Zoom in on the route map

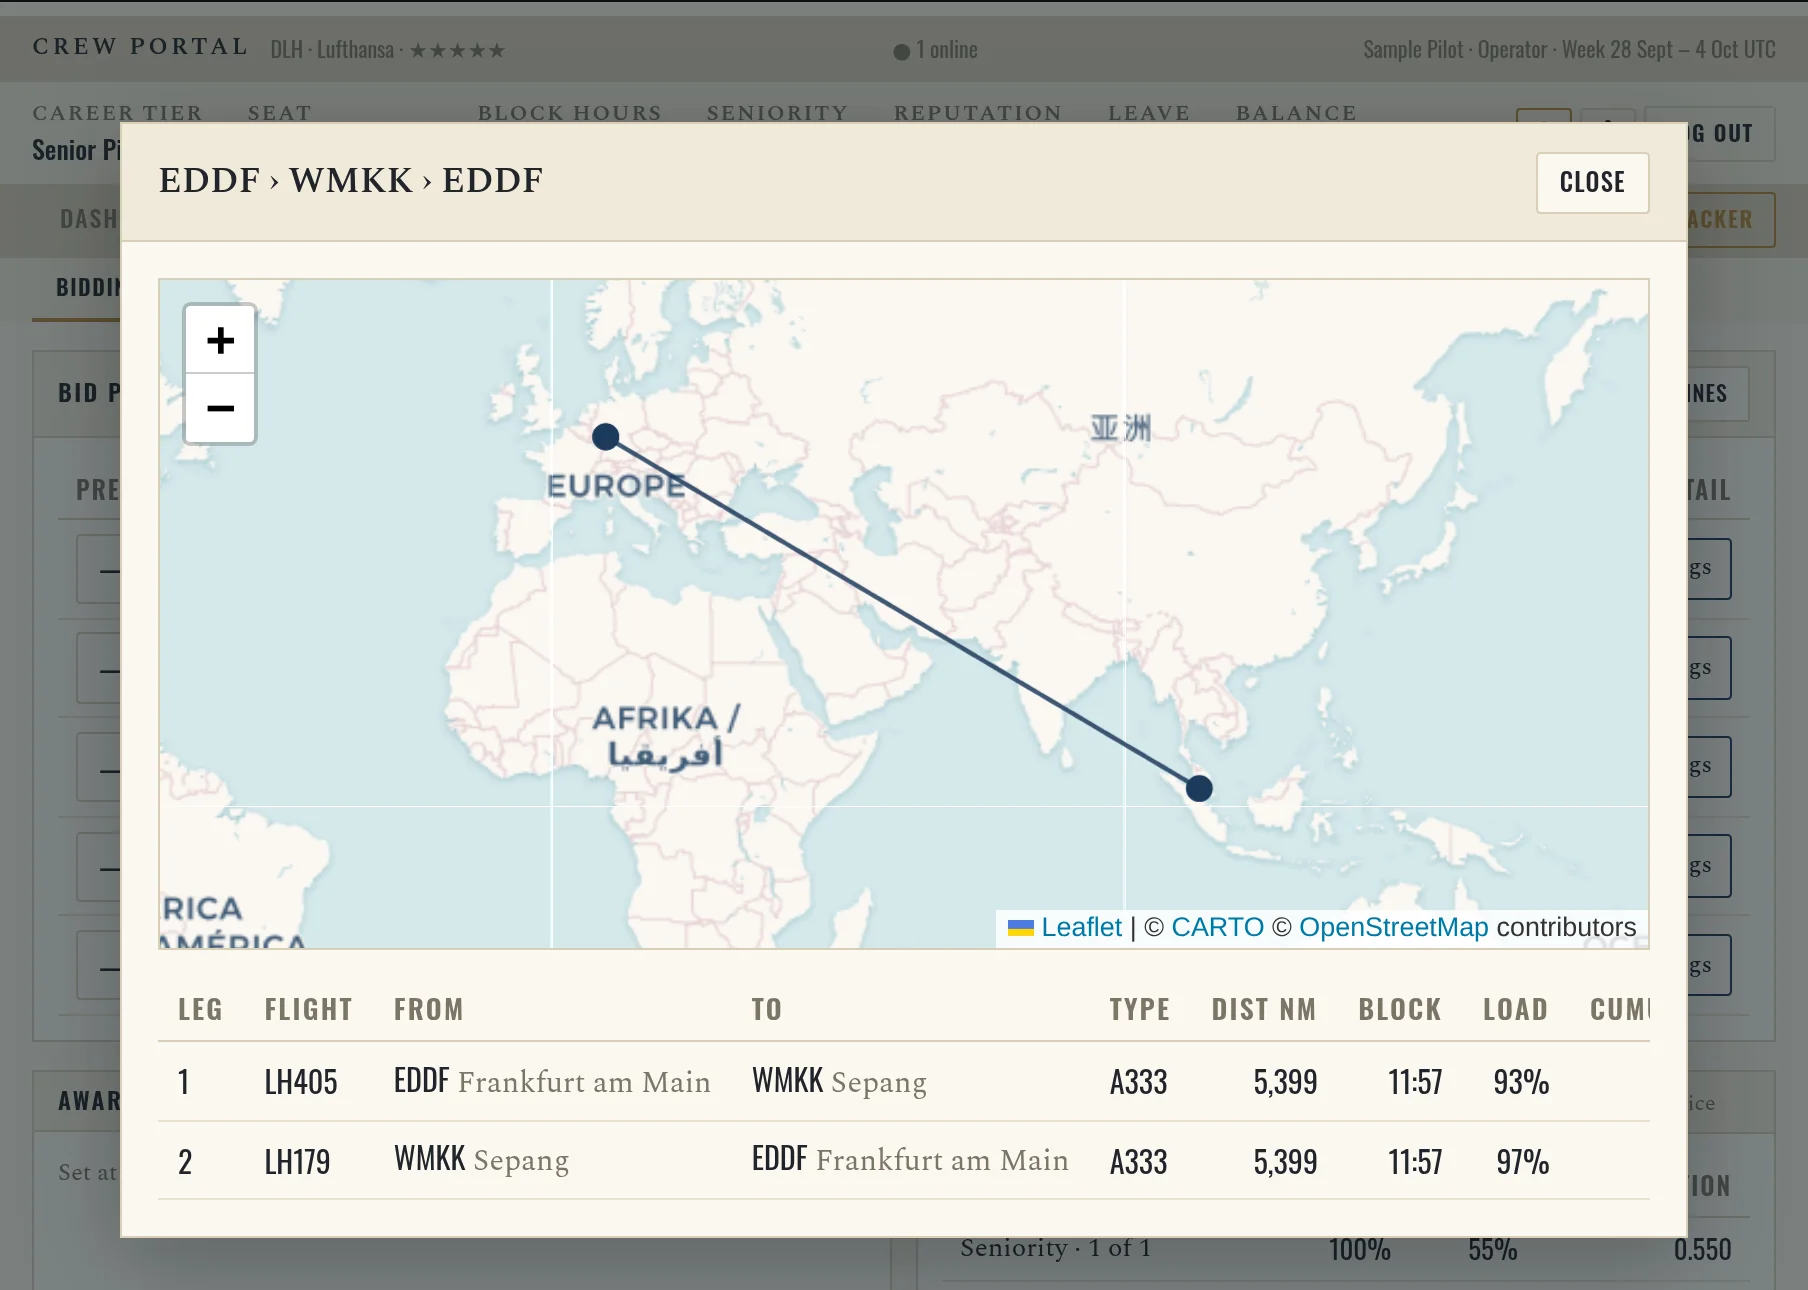pos(220,340)
